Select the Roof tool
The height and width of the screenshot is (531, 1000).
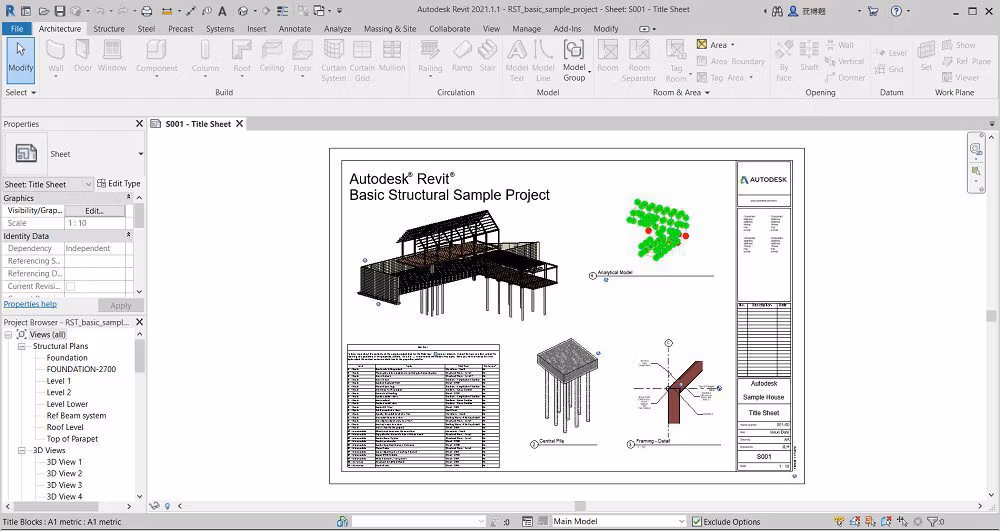(x=242, y=58)
